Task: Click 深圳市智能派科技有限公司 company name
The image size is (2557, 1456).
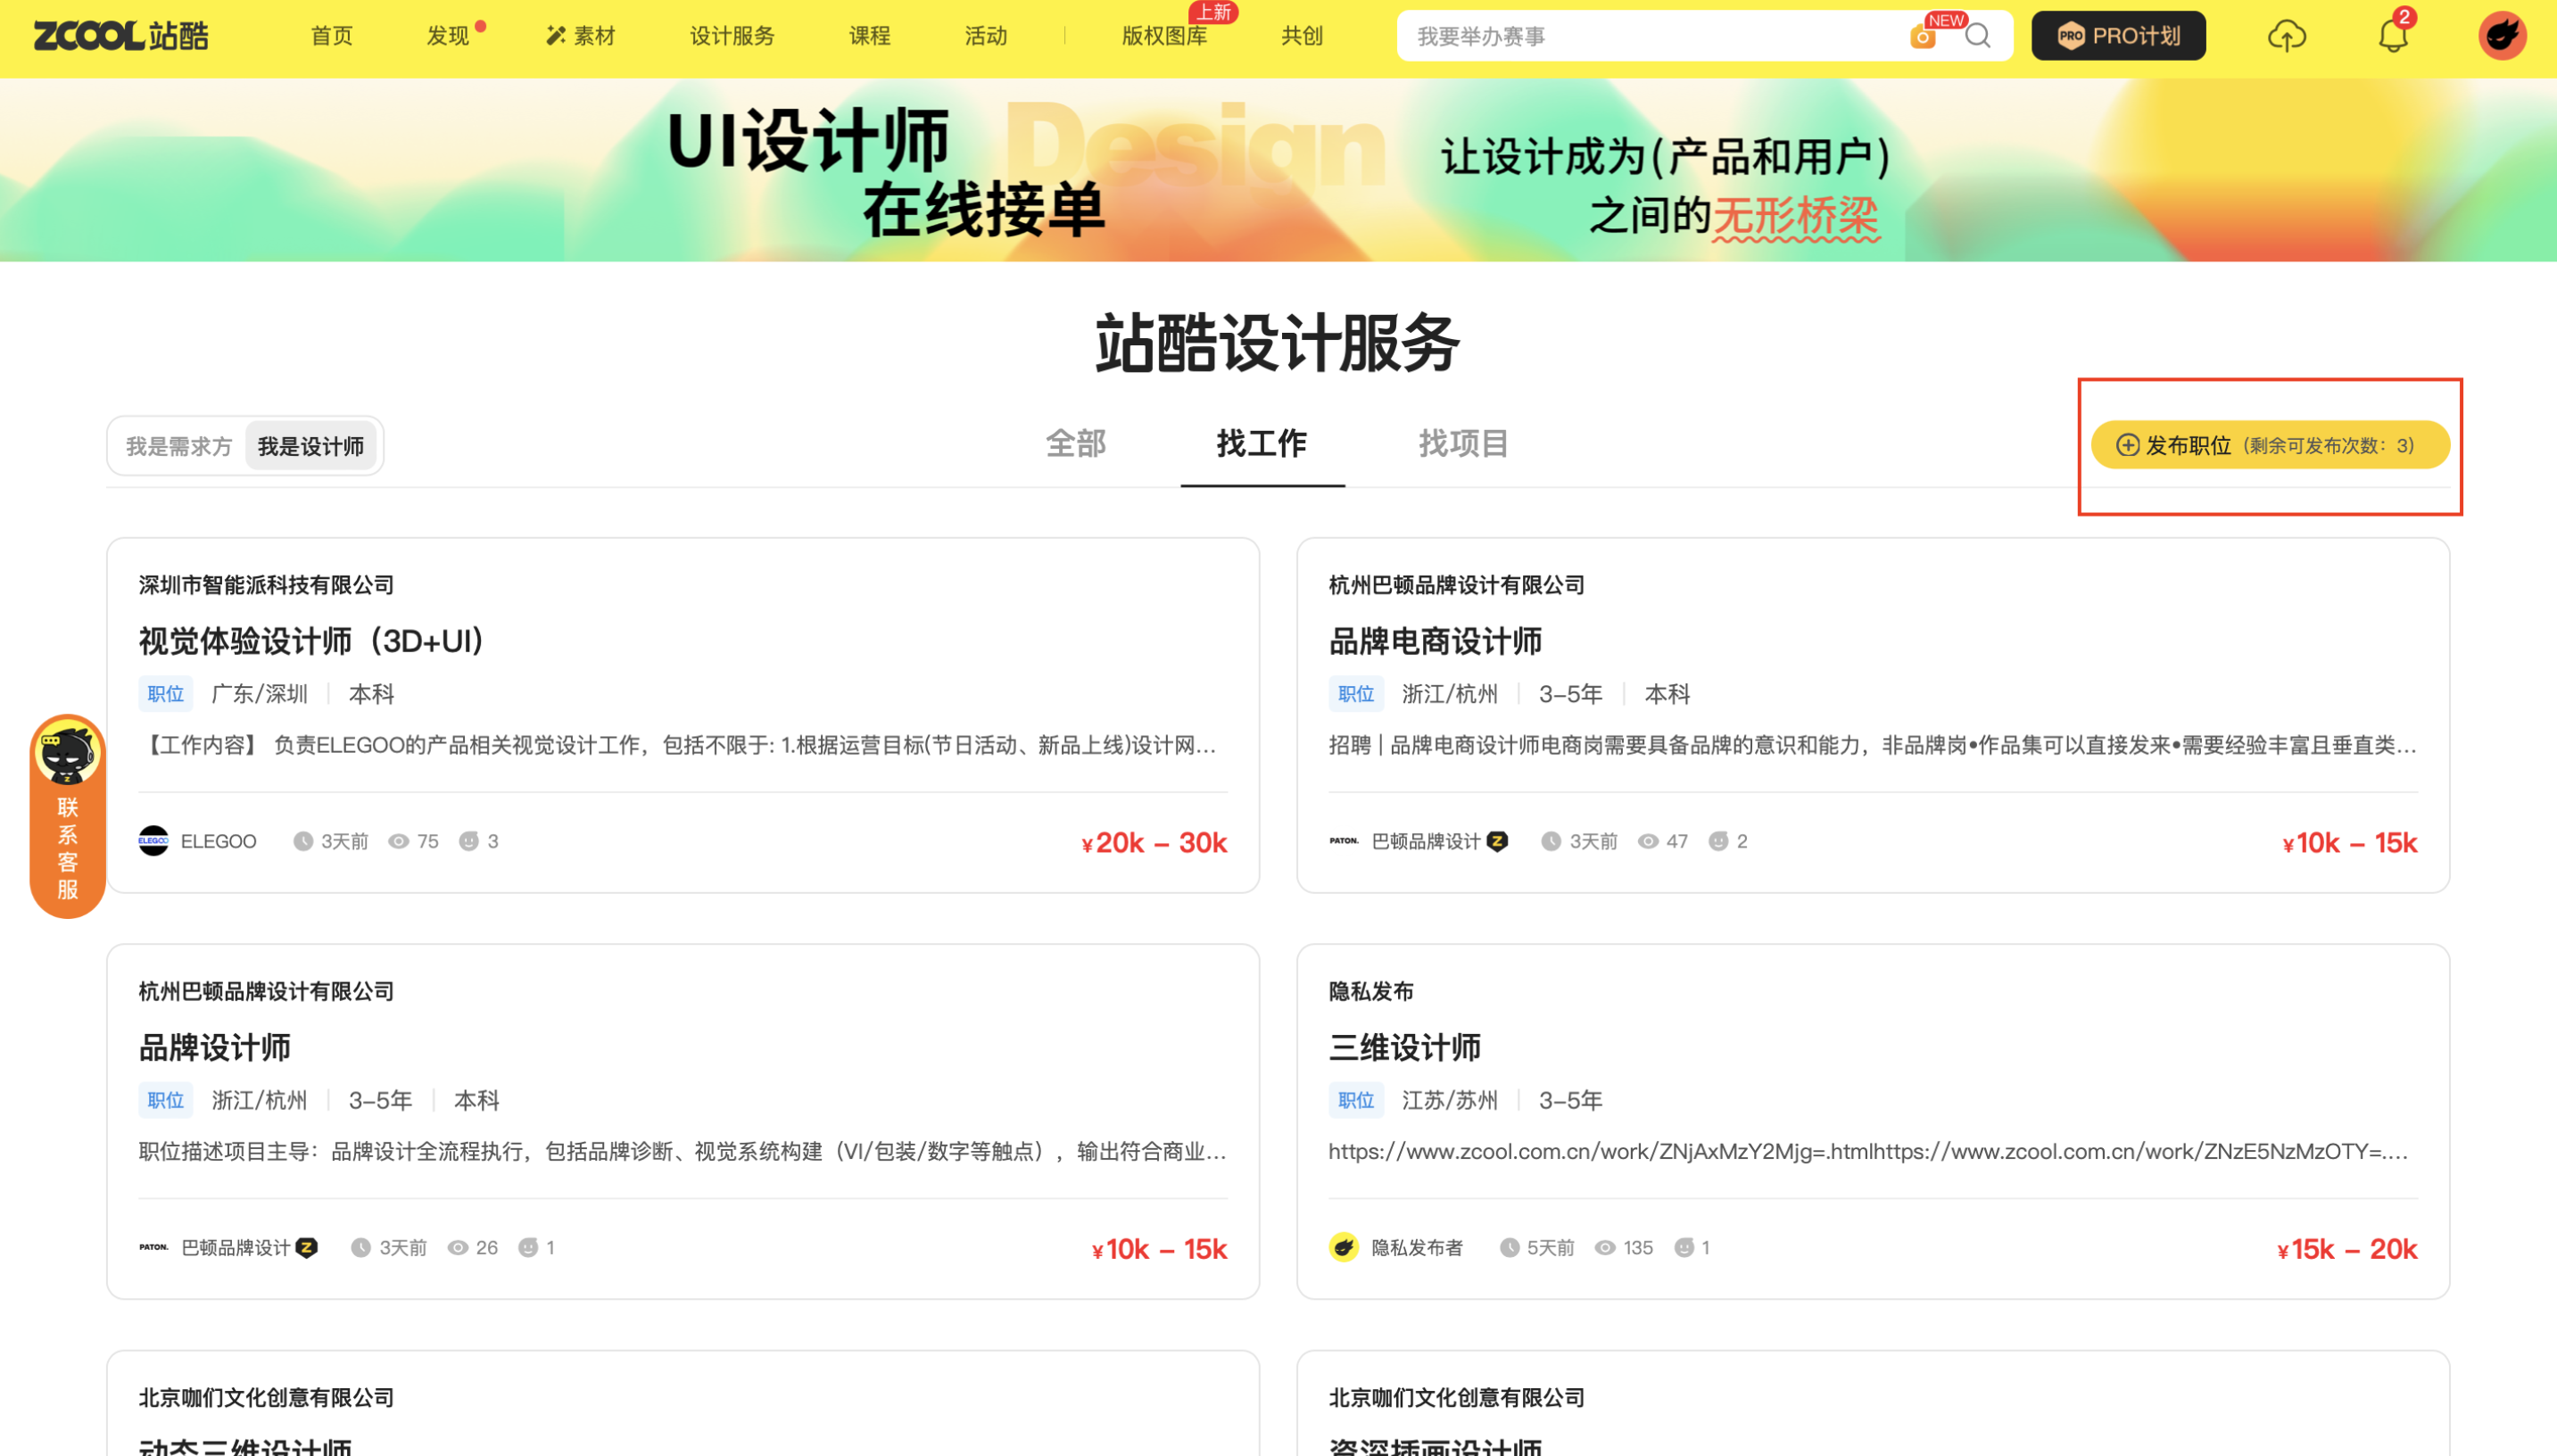Action: coord(266,585)
